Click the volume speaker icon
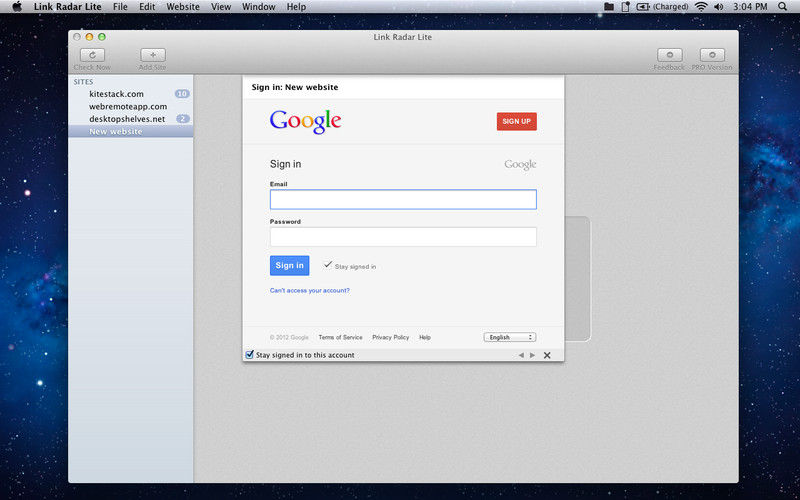This screenshot has width=800, height=500. (x=718, y=7)
